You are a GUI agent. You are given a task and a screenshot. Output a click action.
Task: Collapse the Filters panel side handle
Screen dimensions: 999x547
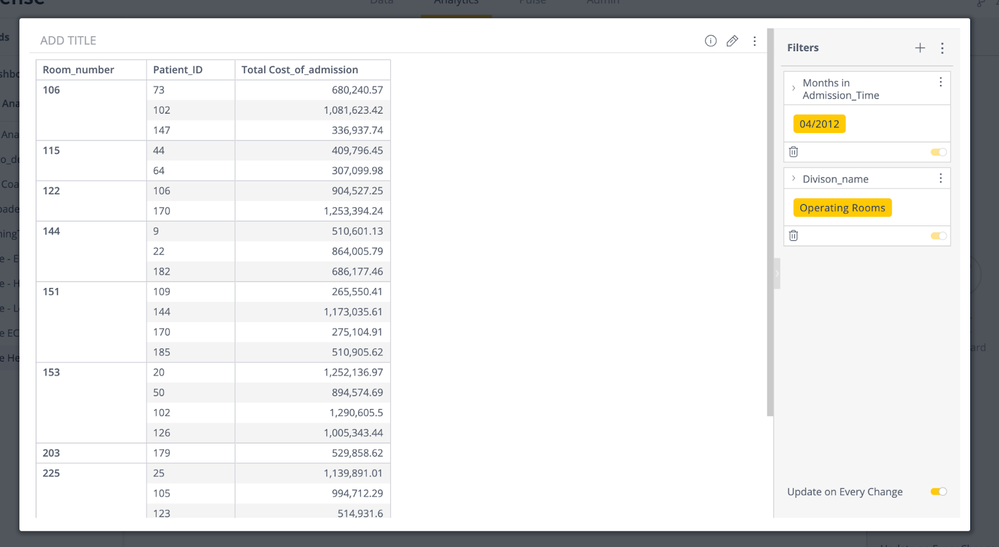[x=777, y=273]
